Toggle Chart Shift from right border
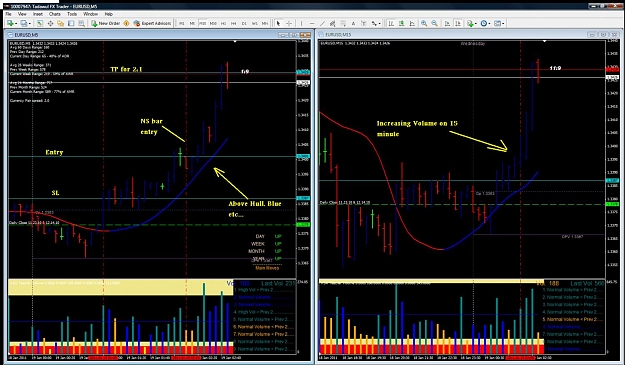The height and width of the screenshot is (365, 625). click(458, 24)
